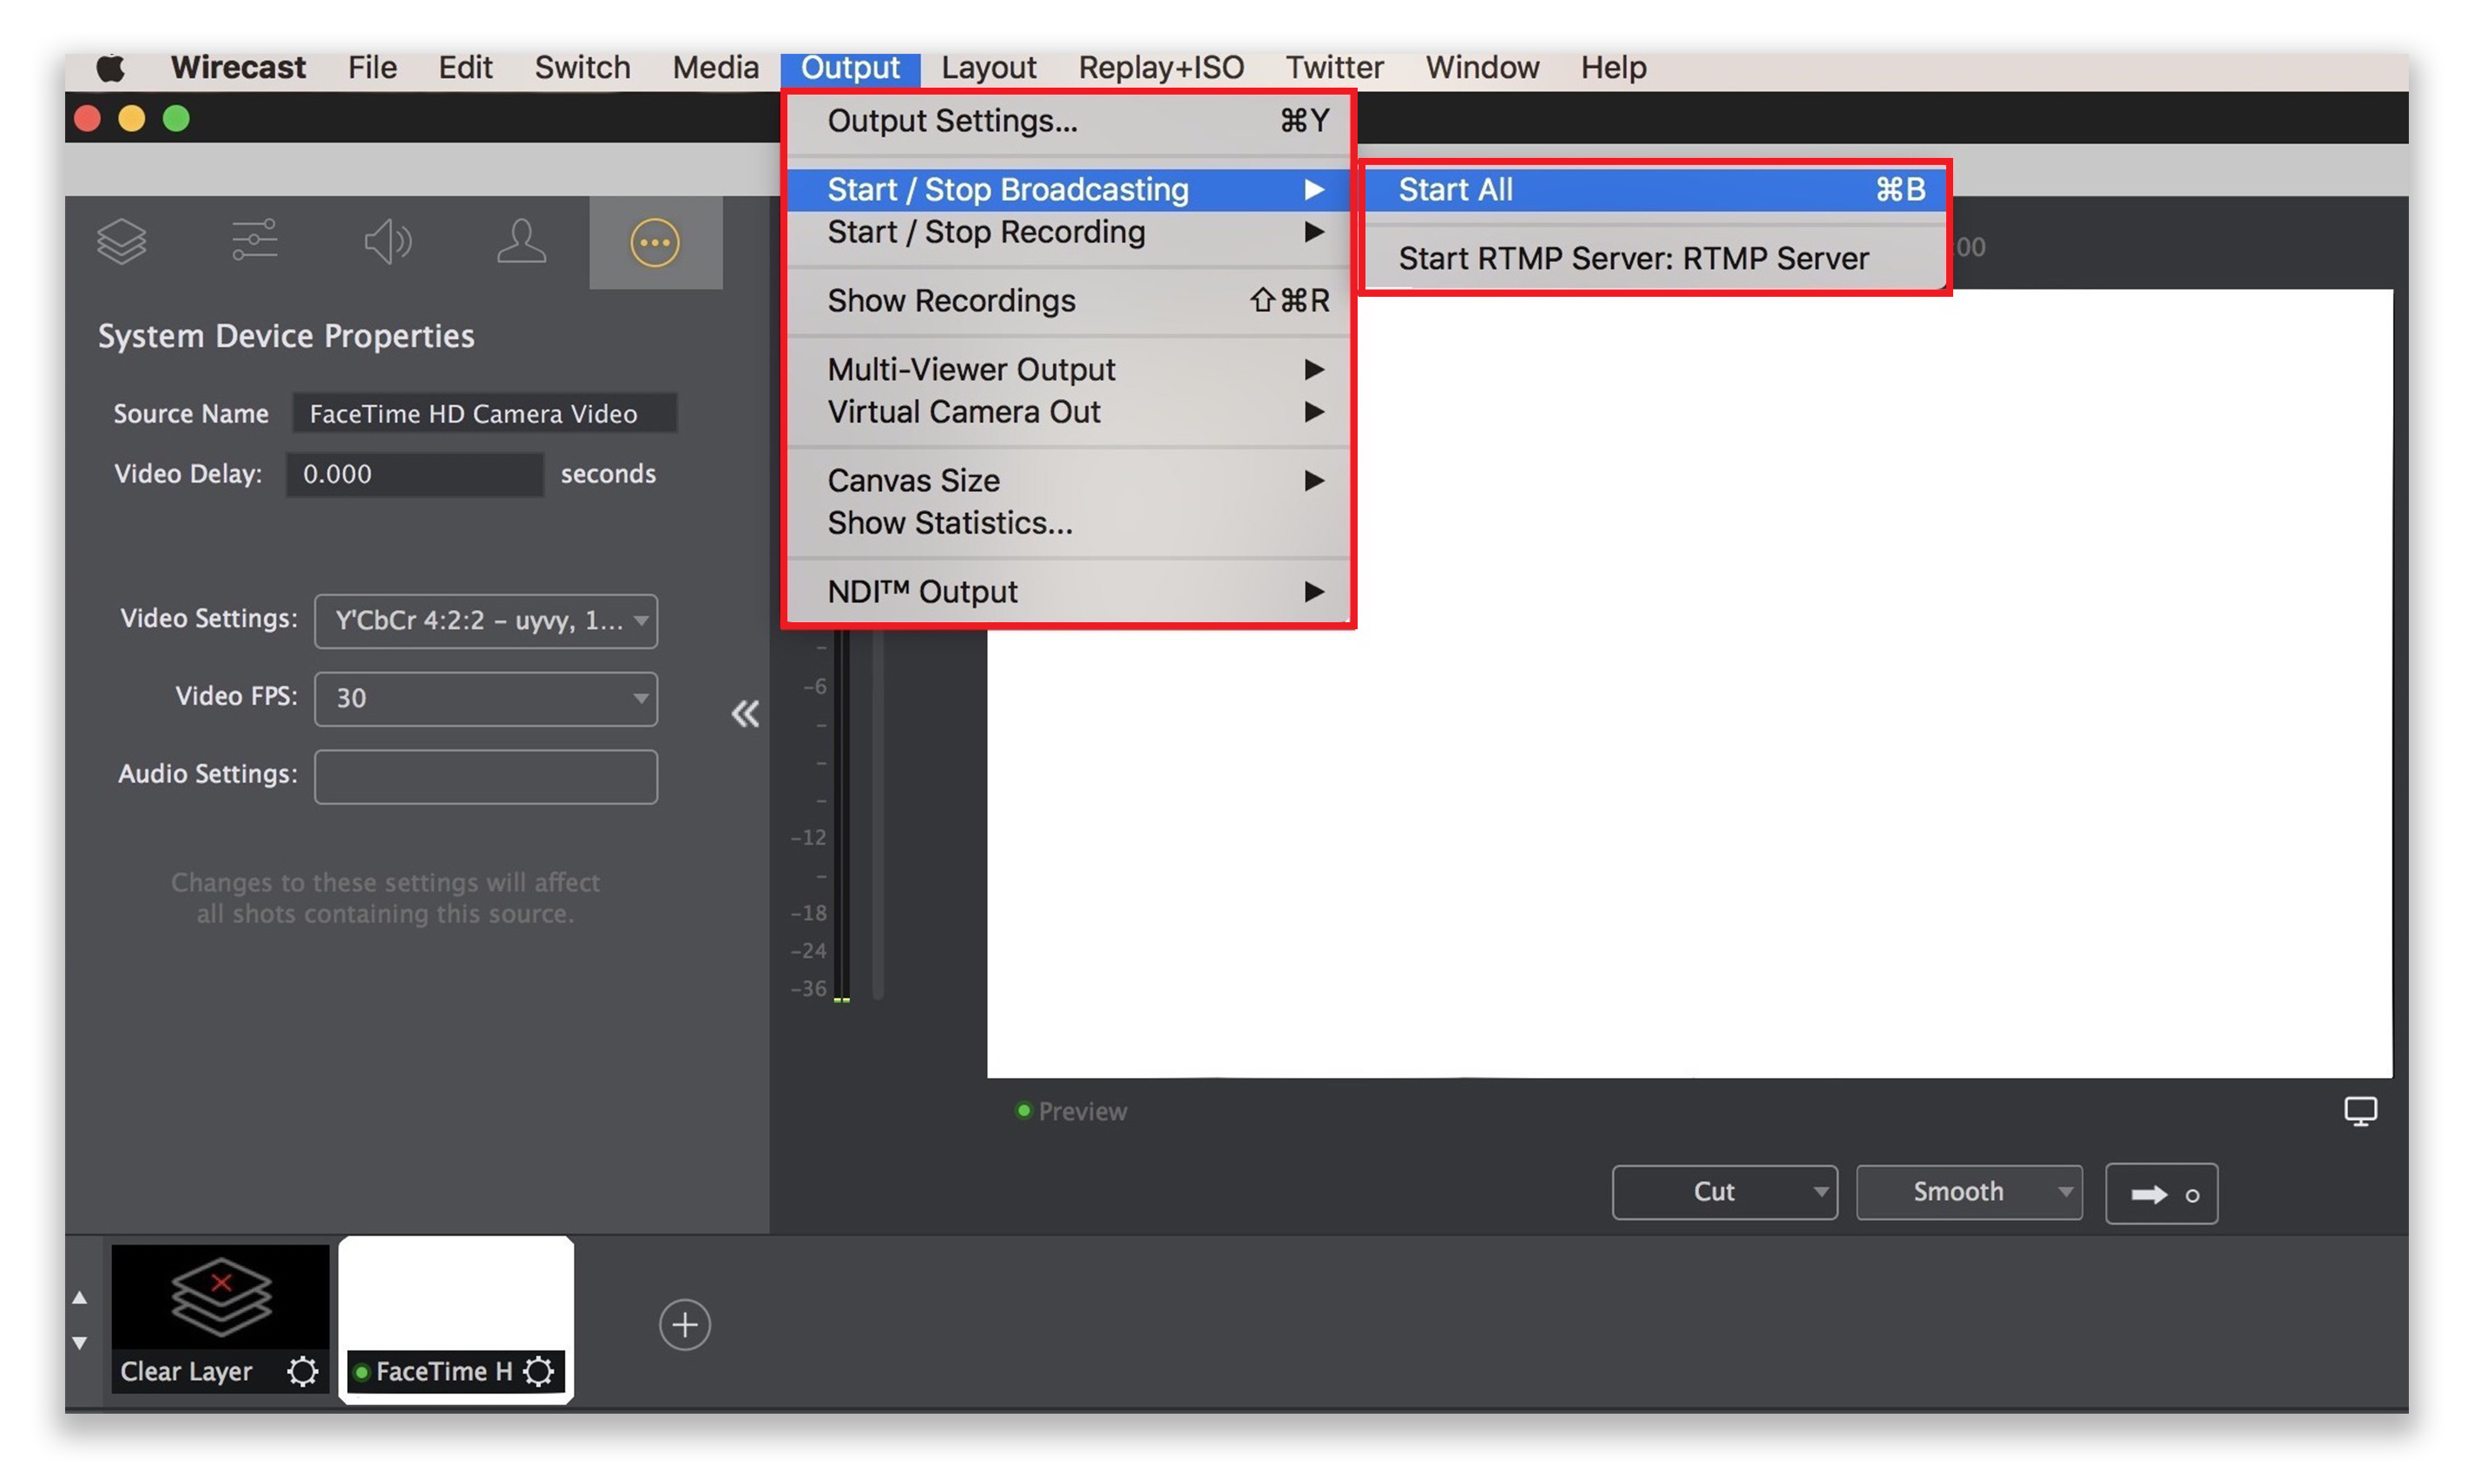Screen dimensions: 2474x1484
Task: Expand the NDI Output submenu
Action: (1068, 591)
